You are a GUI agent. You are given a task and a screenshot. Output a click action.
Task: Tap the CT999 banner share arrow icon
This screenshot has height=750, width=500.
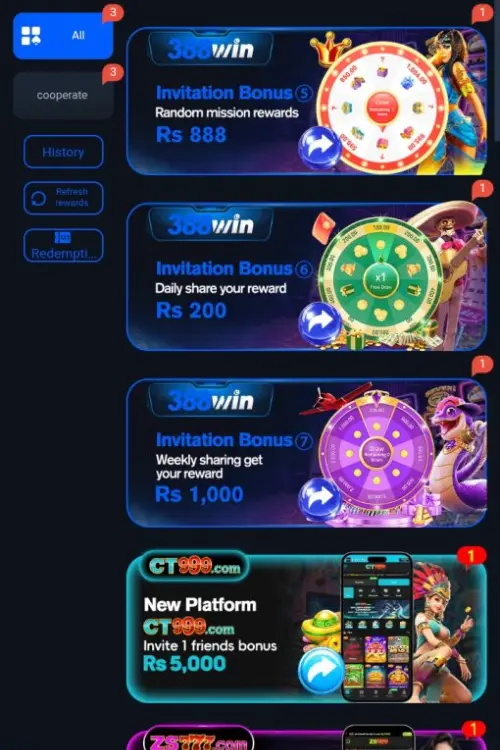(321, 670)
